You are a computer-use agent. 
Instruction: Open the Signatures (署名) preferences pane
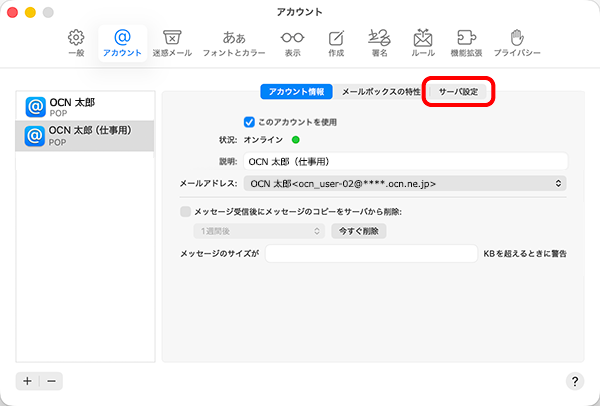pyautogui.click(x=380, y=40)
